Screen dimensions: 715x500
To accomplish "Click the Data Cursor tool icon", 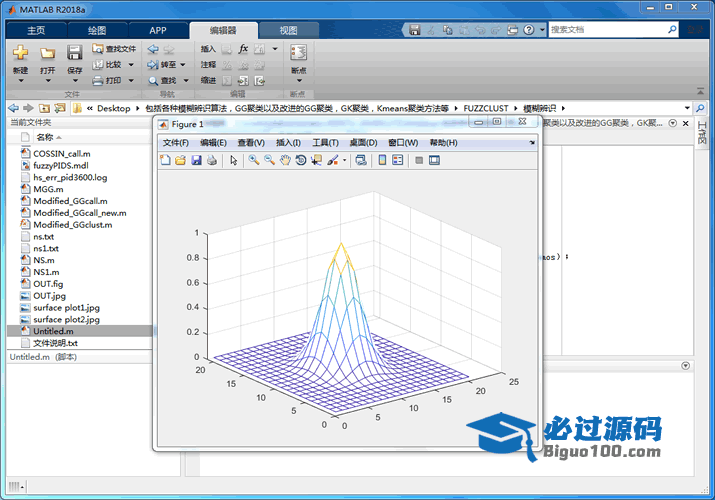I will coord(316,160).
